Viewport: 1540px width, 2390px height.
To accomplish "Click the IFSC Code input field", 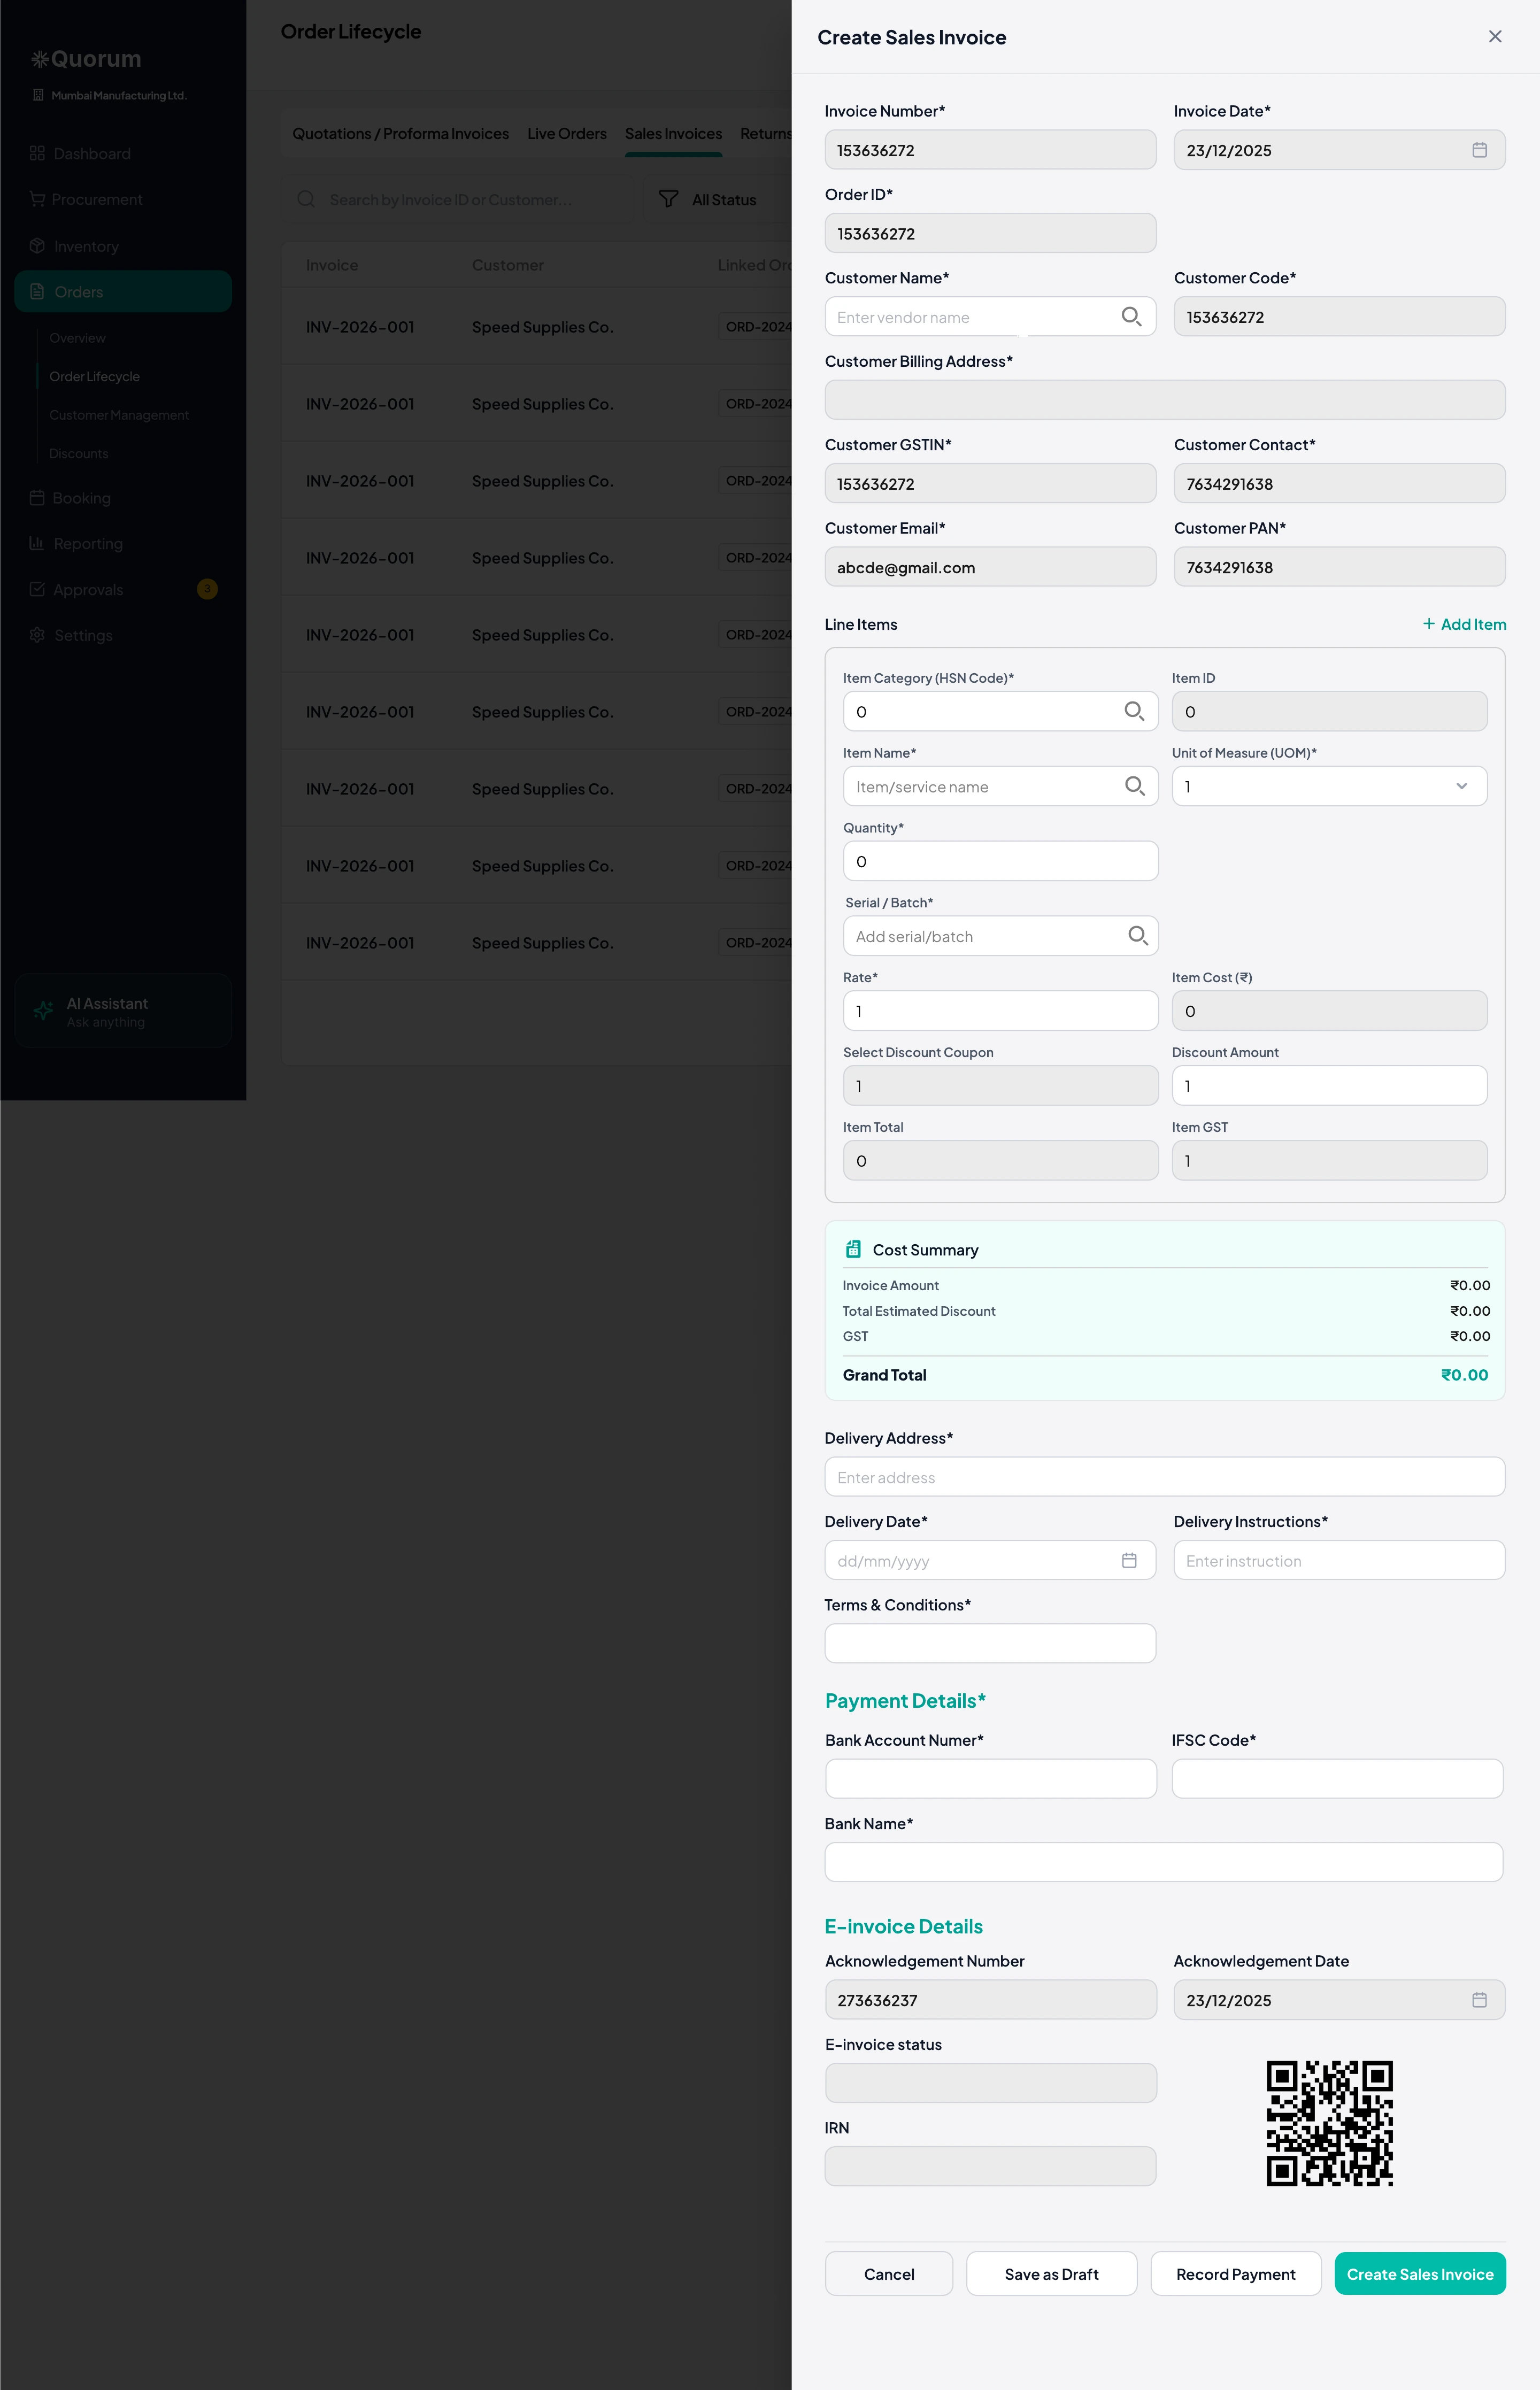I will click(x=1337, y=1778).
